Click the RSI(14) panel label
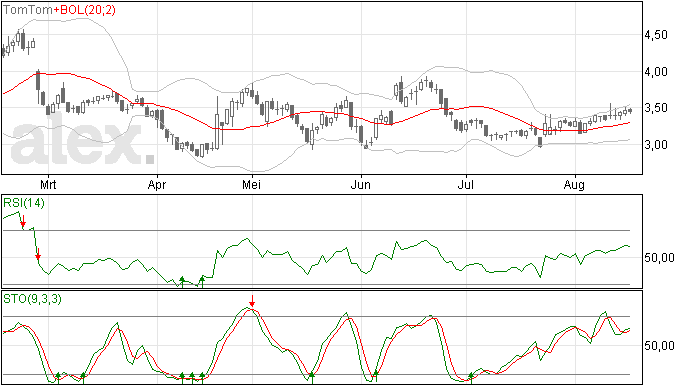This screenshot has height=387, width=690. (x=24, y=203)
